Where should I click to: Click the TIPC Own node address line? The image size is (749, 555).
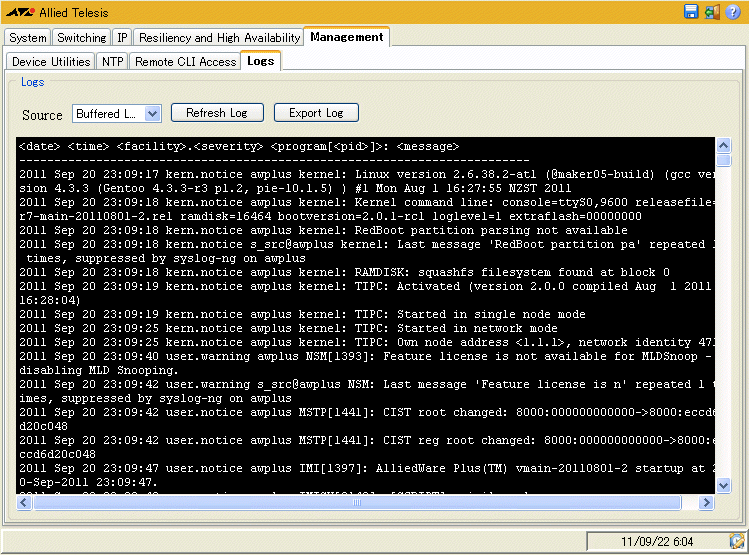366,342
